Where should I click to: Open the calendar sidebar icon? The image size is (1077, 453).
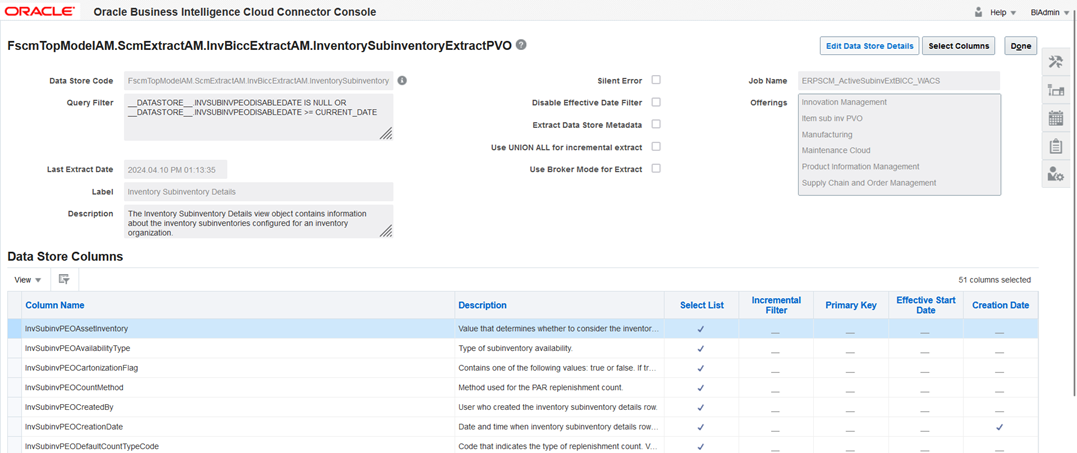pyautogui.click(x=1056, y=118)
